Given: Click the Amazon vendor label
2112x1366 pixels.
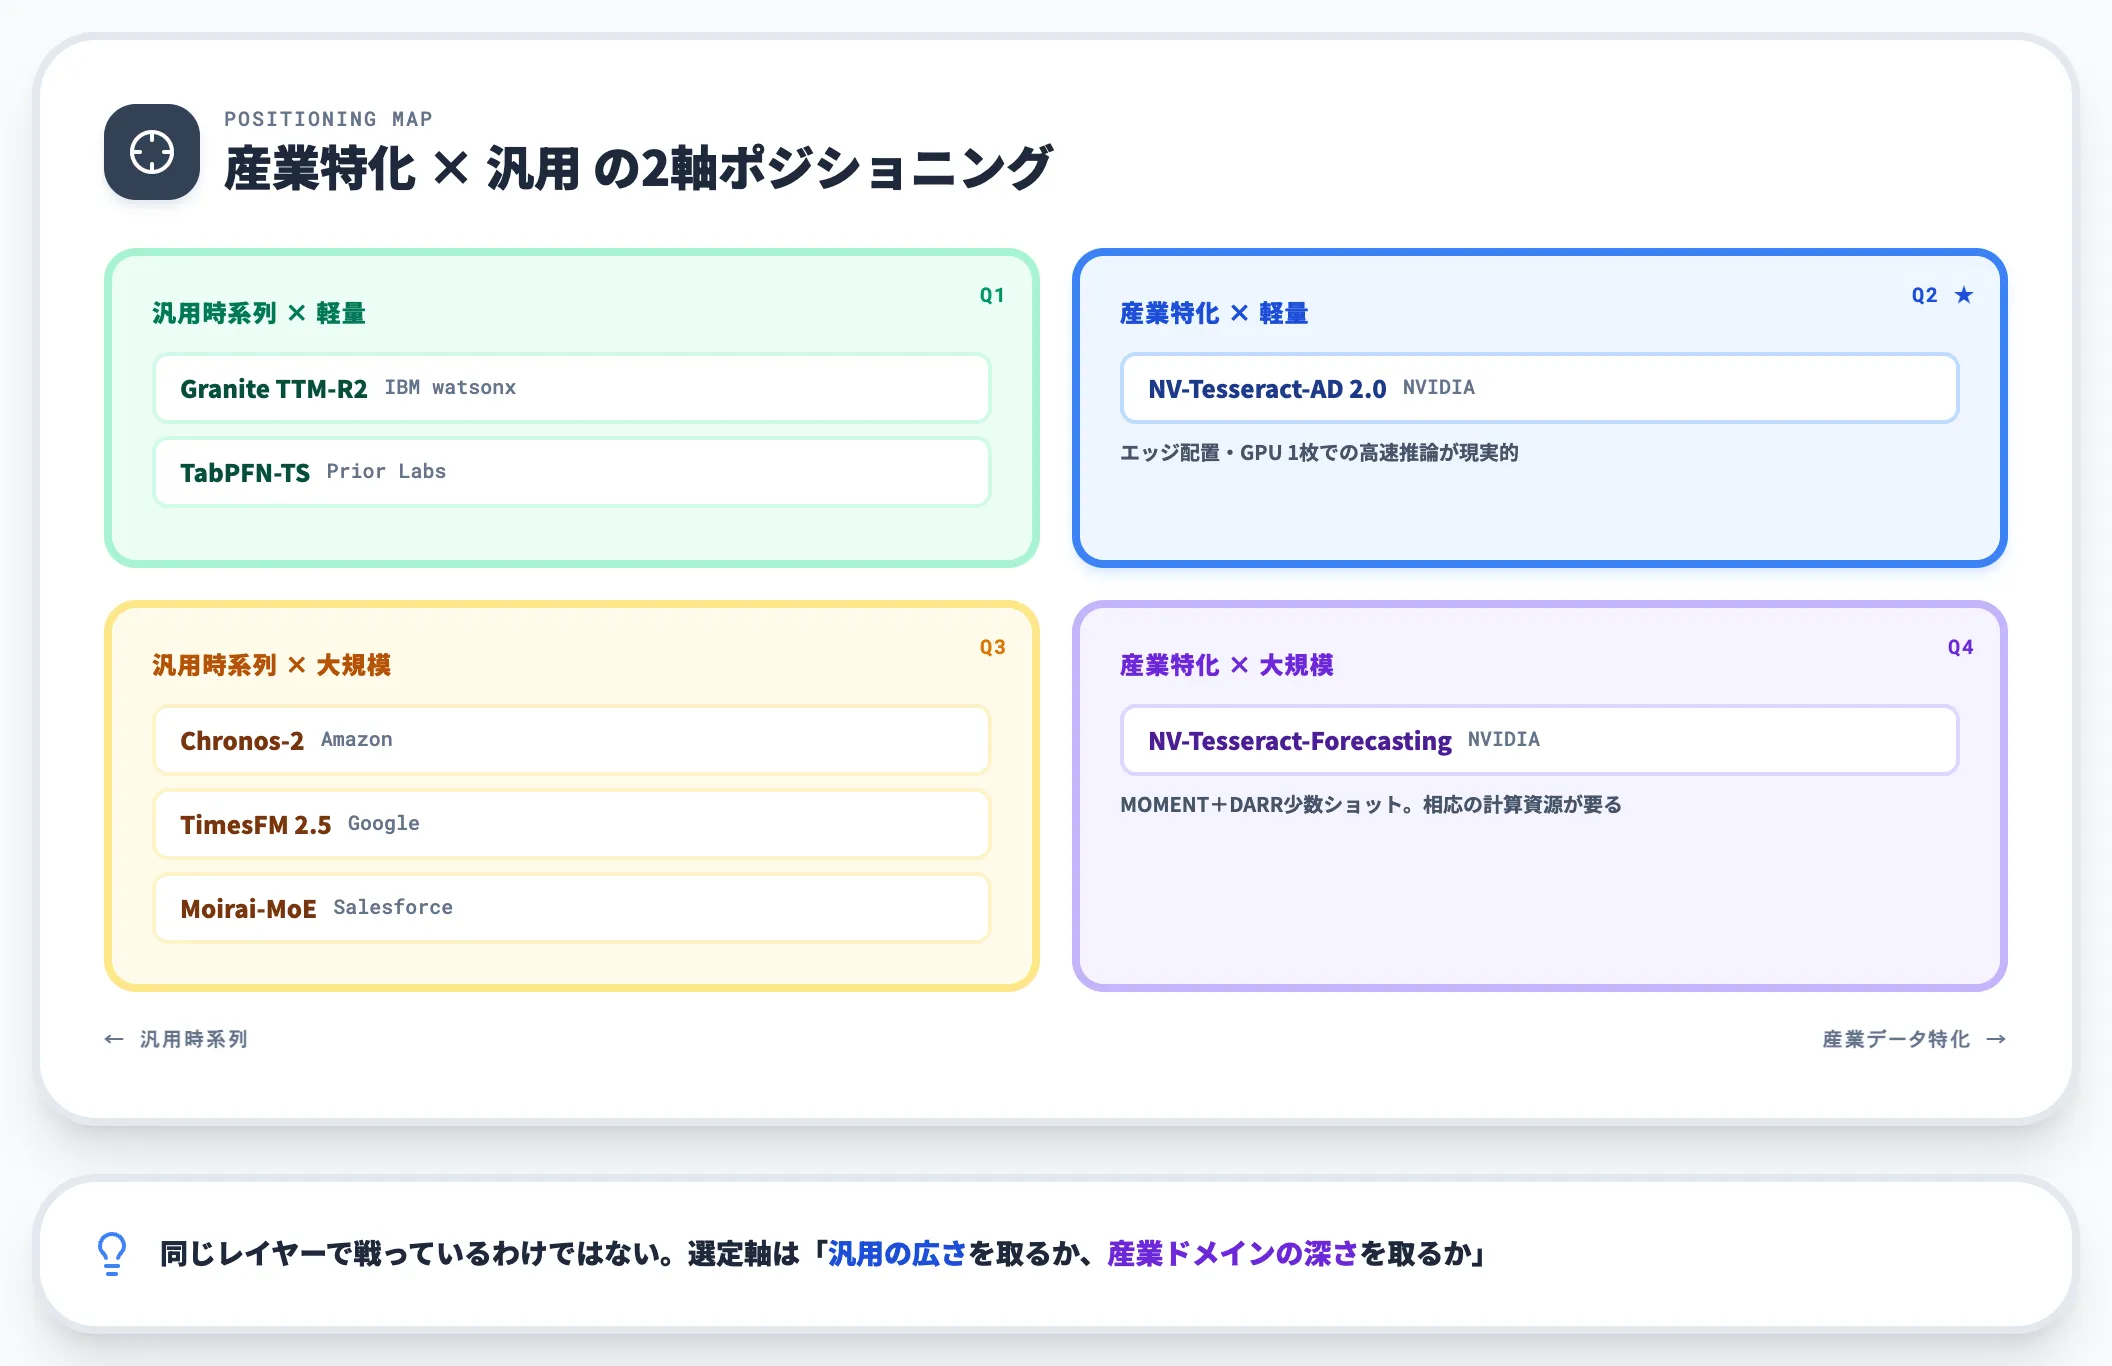Looking at the screenshot, I should tap(356, 740).
